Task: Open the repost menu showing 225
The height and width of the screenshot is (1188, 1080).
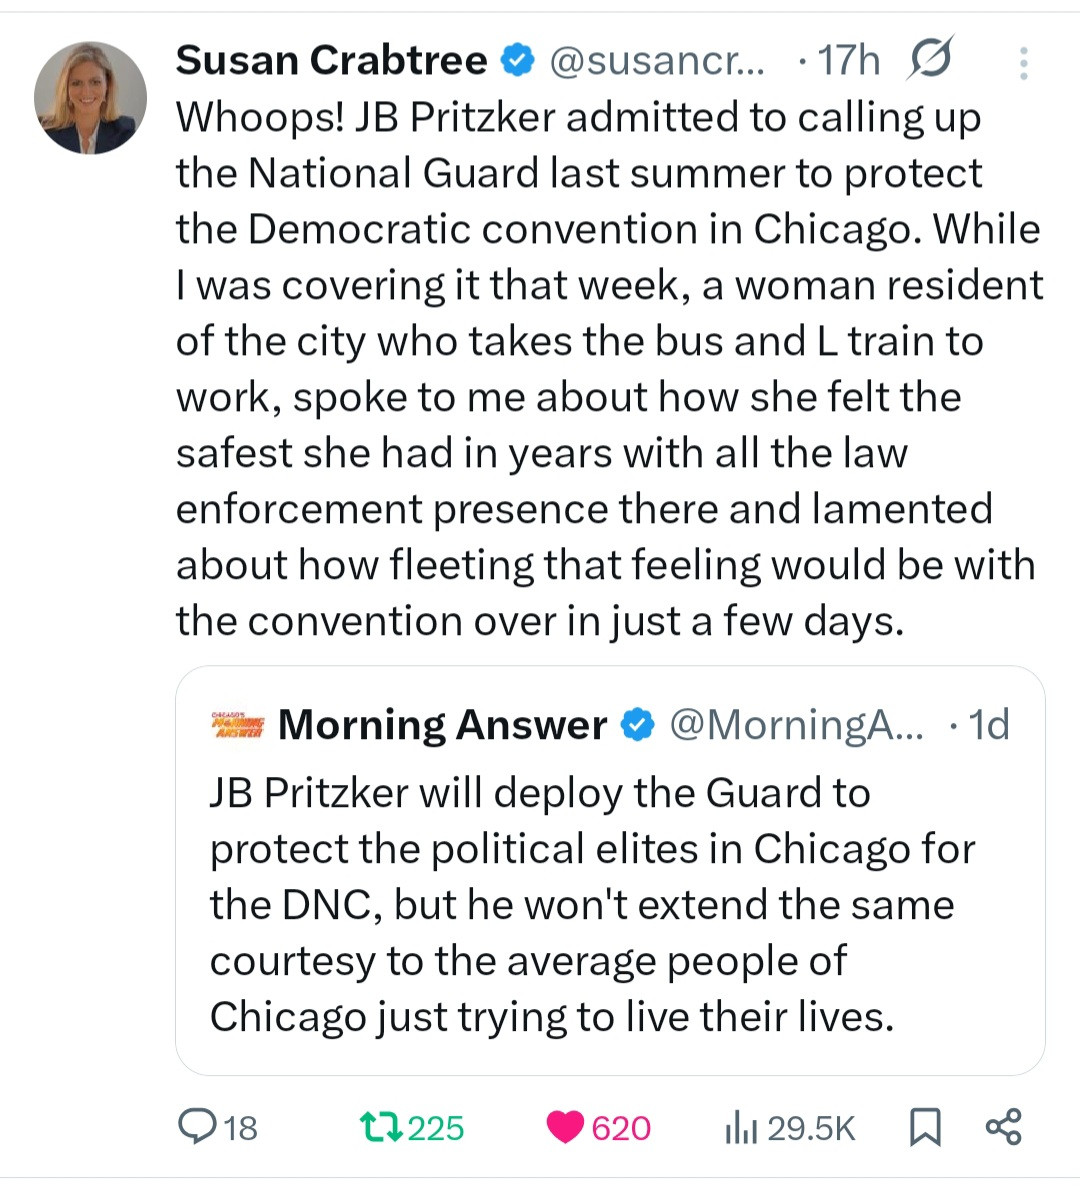Action: 381,1127
